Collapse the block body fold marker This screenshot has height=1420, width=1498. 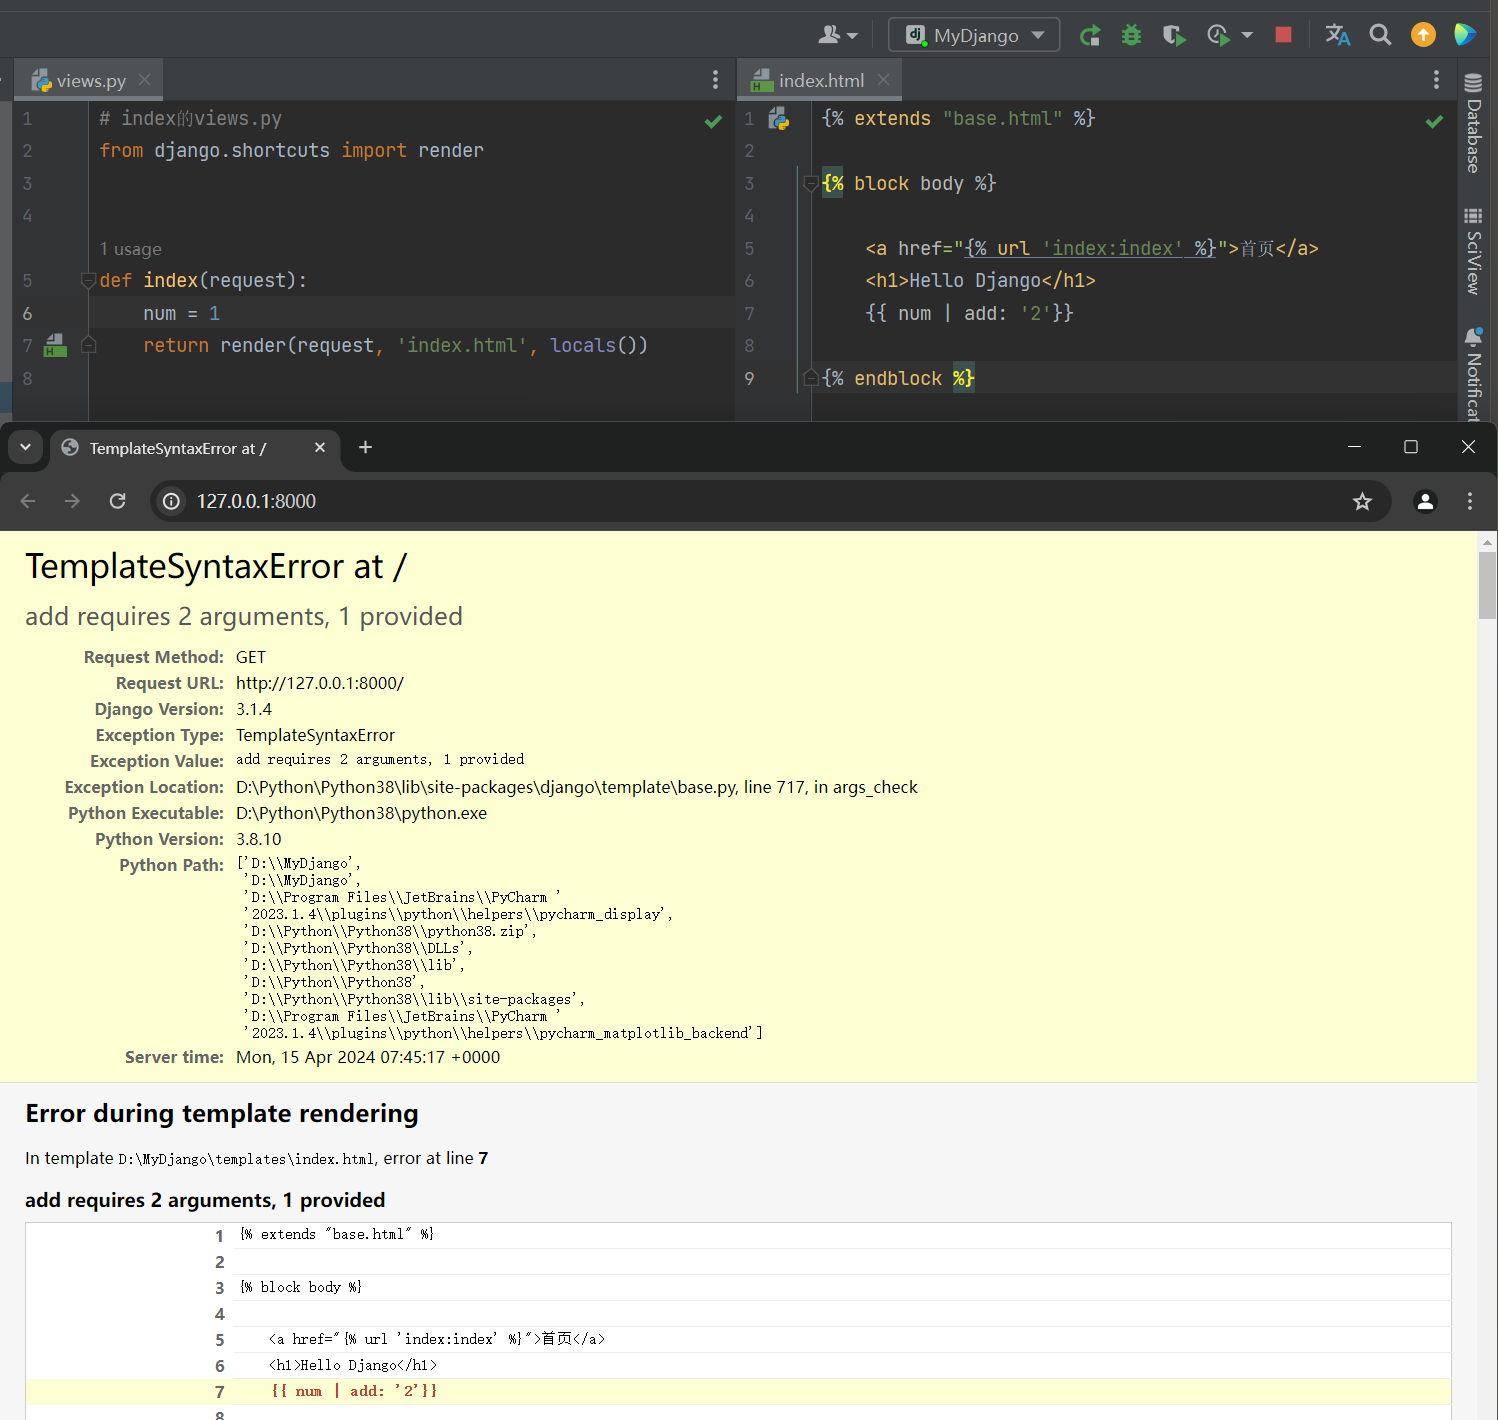coord(811,184)
